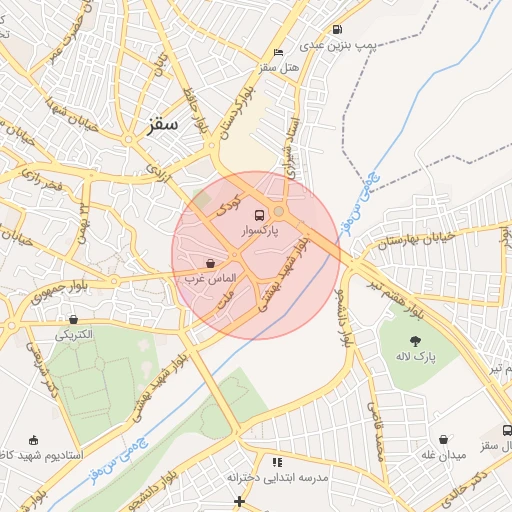Viewport: 512px width, 512px height.
Task: Select the black cross icon at map bottom
Action: click(x=239, y=501)
